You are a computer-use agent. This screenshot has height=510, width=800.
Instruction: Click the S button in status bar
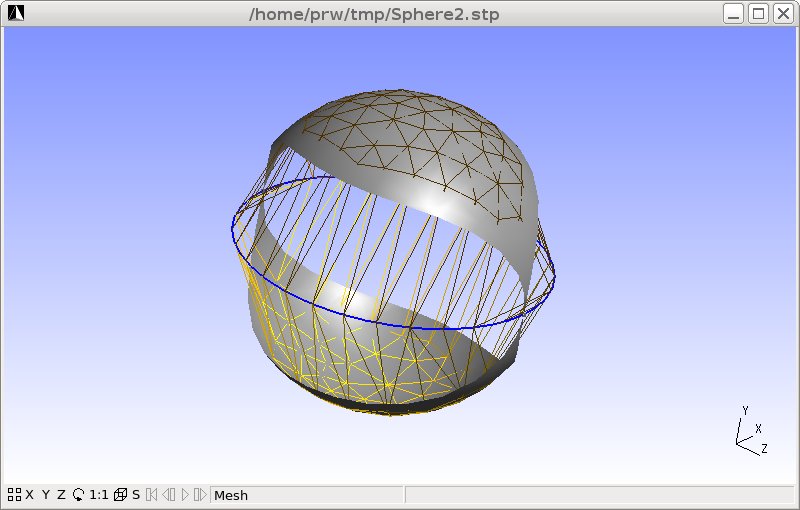point(136,495)
